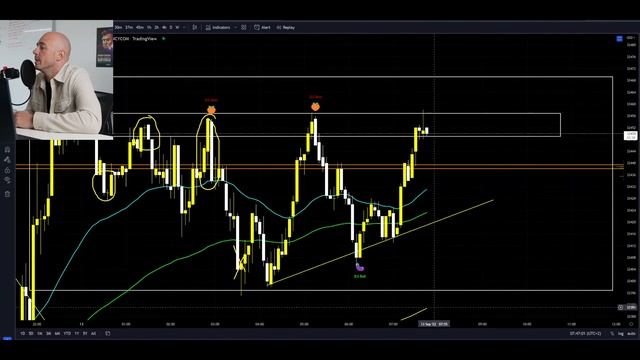The image size is (640, 360).
Task: Lock all drawing tools icon
Action: [x=7, y=170]
